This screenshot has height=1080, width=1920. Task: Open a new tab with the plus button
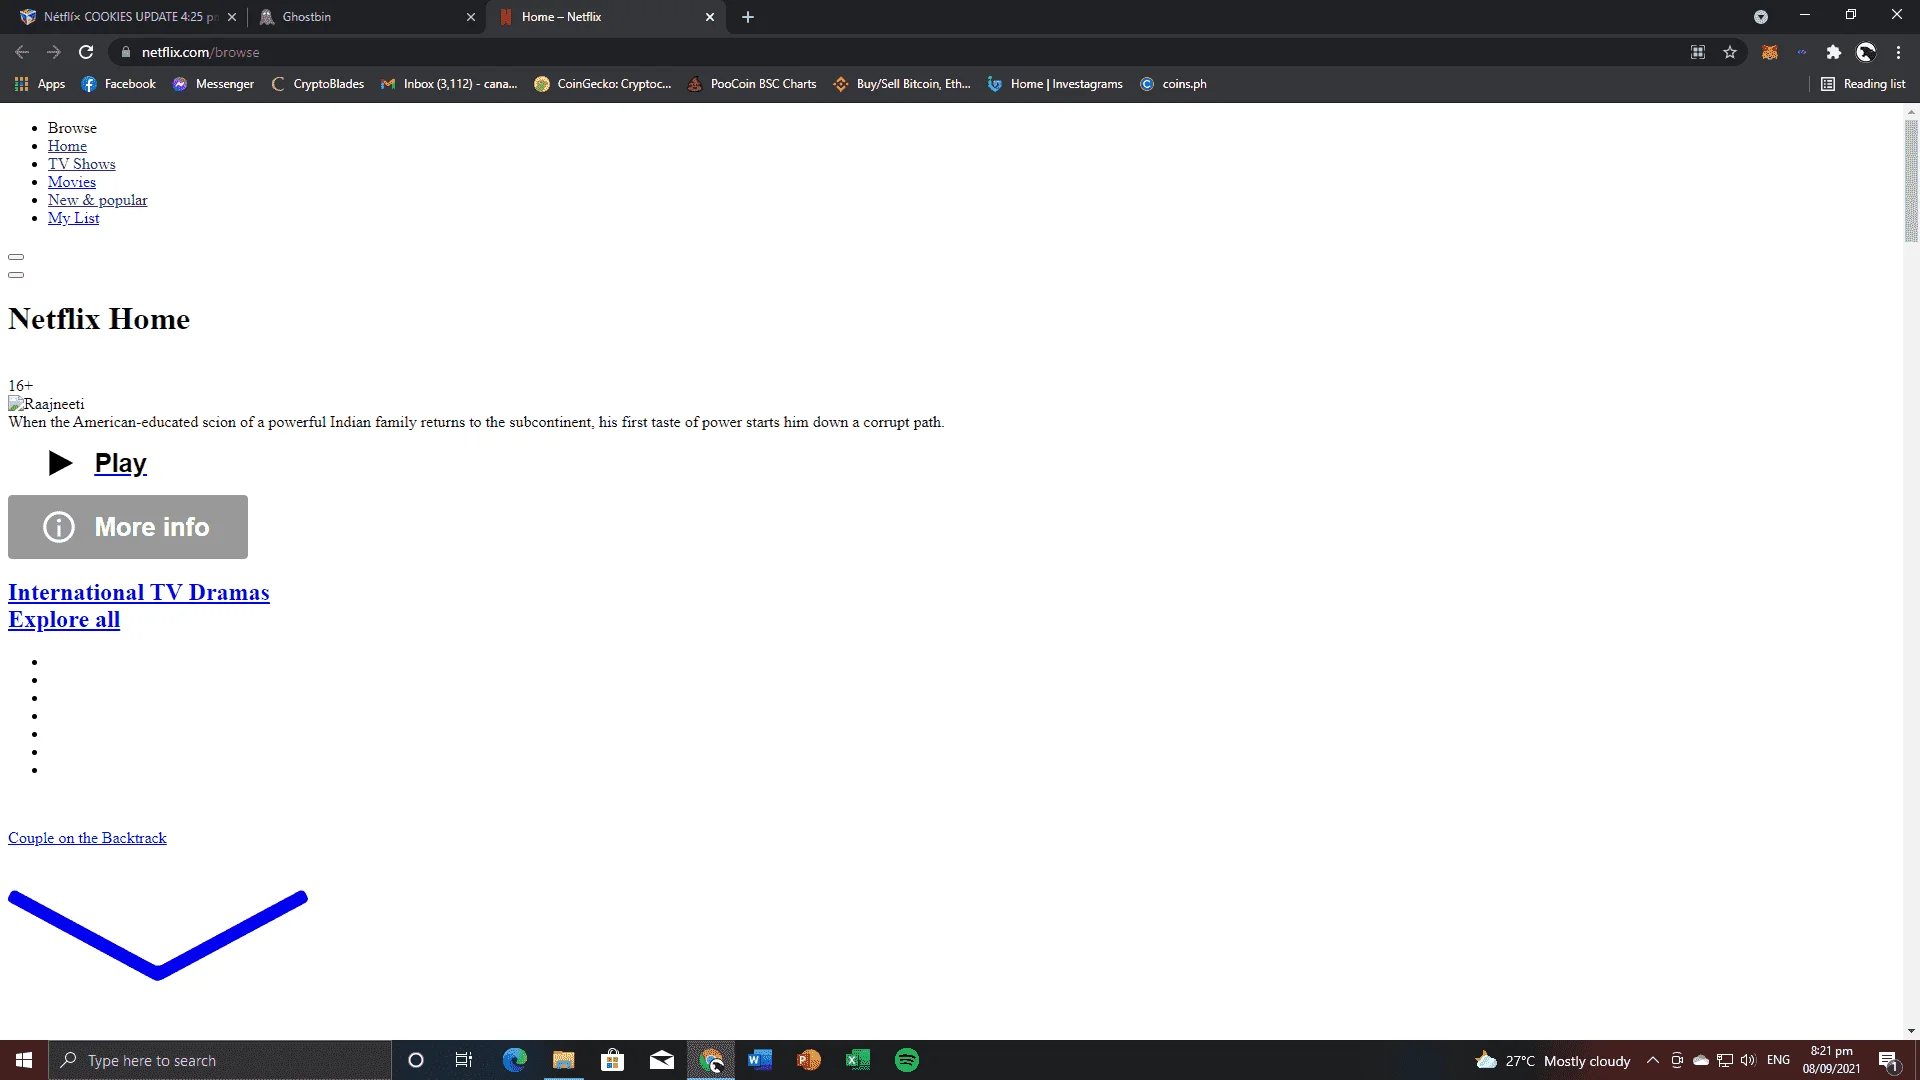coord(748,17)
